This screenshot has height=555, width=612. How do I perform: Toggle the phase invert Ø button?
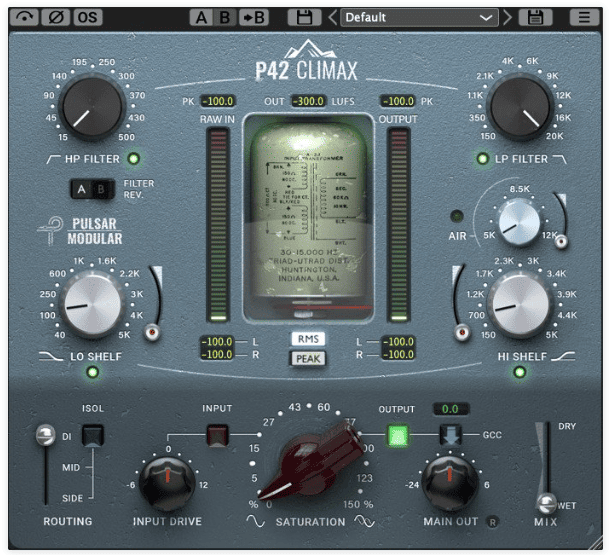pos(55,17)
